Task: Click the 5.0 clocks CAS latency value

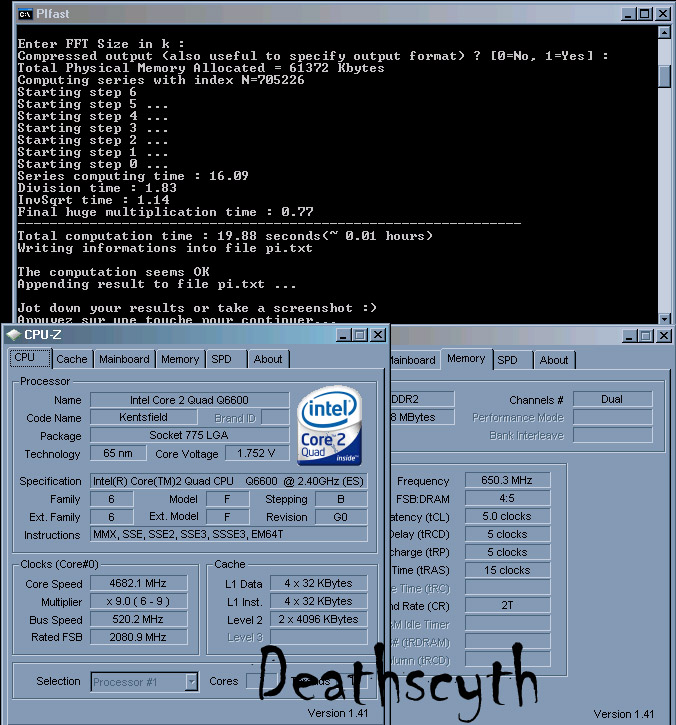Action: point(508,516)
